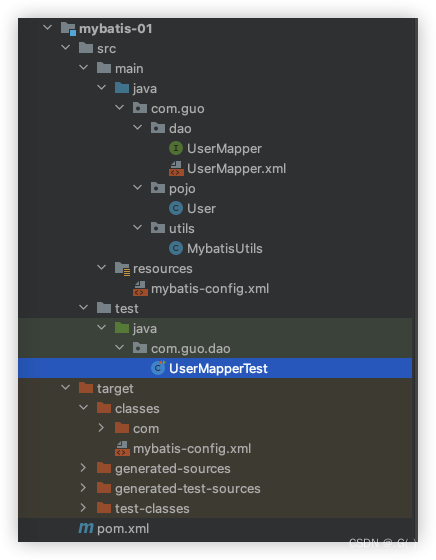
Task: Collapse the mybatis-01 project node
Action: click(x=47, y=27)
